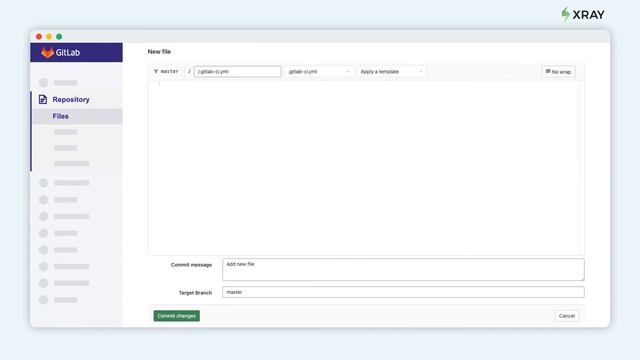Image resolution: width=640 pixels, height=360 pixels.
Task: Click the New file heading
Action: tap(159, 52)
